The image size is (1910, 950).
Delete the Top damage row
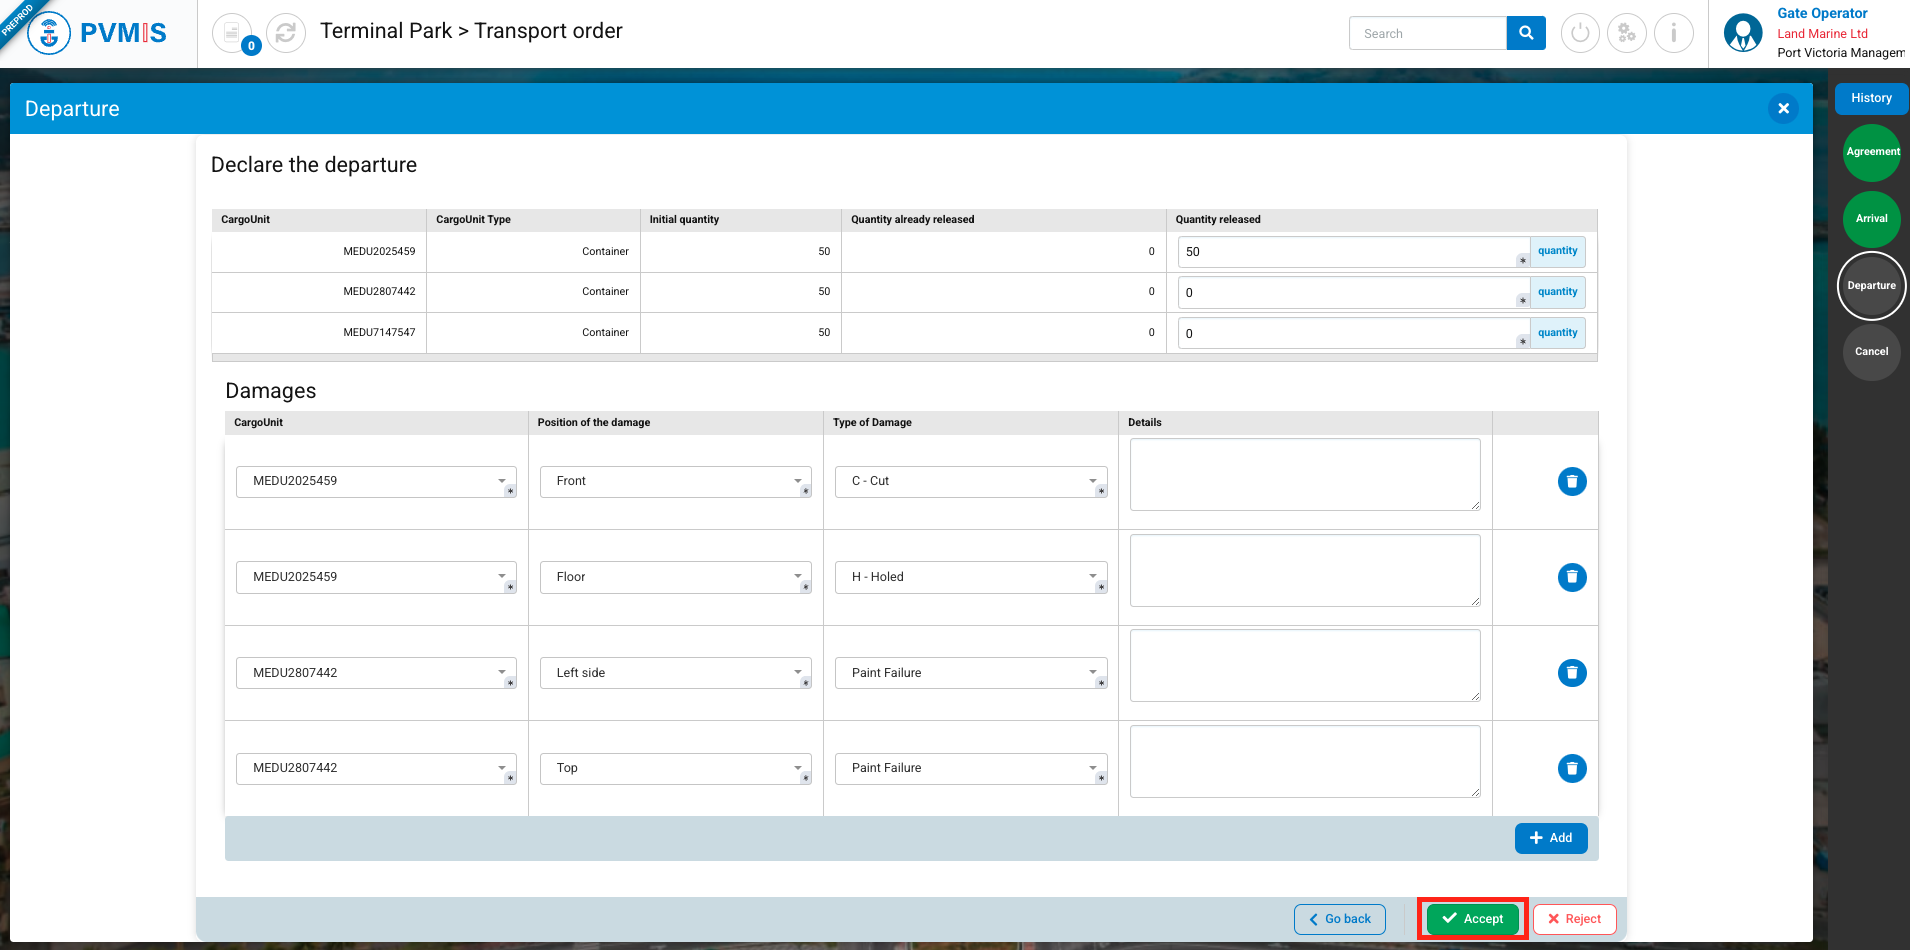click(x=1571, y=768)
